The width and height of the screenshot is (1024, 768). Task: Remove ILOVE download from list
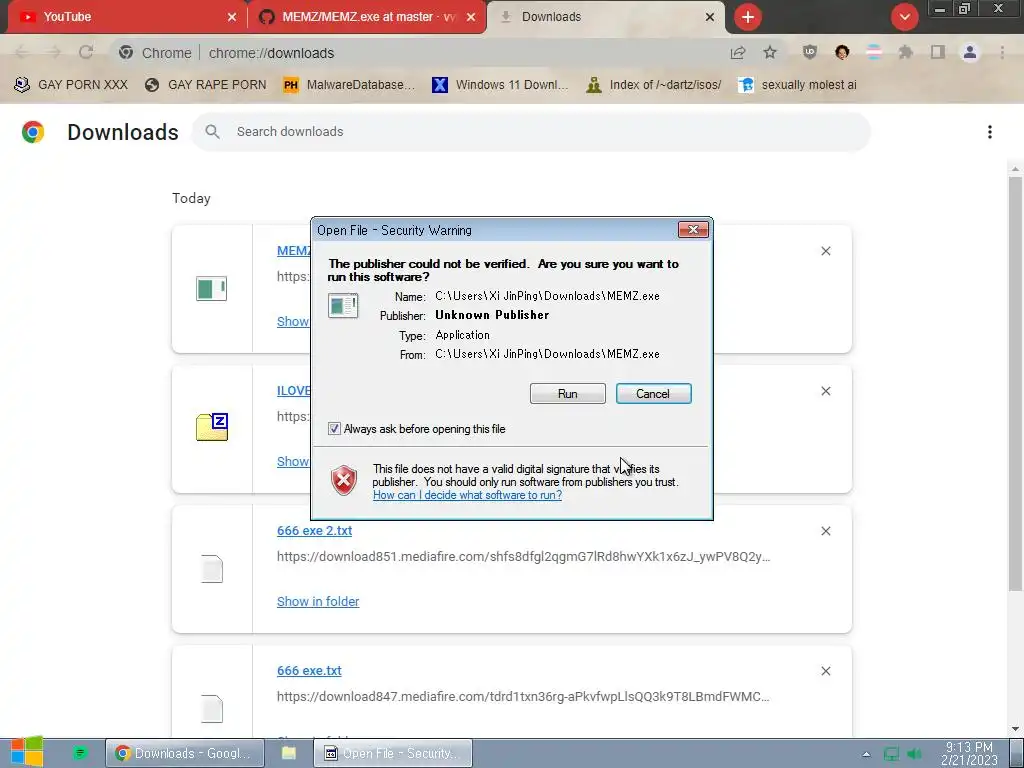(825, 391)
